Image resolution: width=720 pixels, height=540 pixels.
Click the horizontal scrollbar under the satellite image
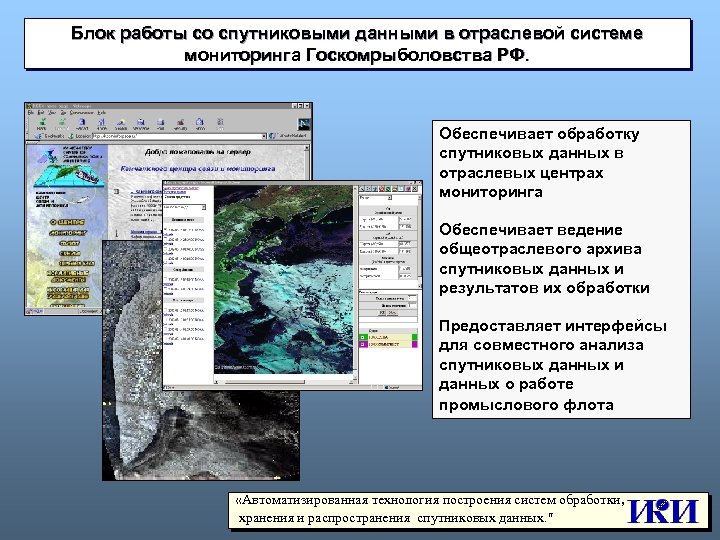283,381
